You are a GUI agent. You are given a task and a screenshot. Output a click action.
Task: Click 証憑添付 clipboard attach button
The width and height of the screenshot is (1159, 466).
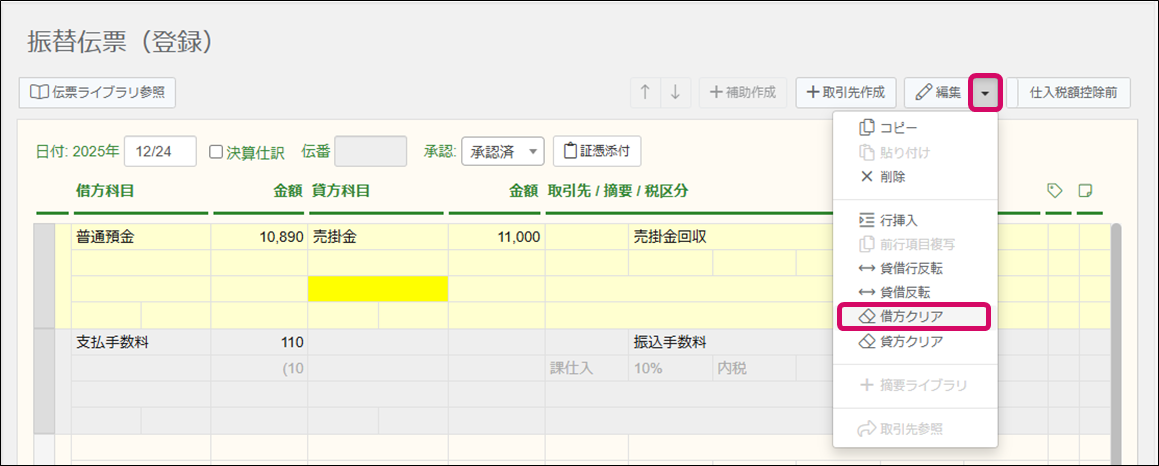tap(597, 151)
